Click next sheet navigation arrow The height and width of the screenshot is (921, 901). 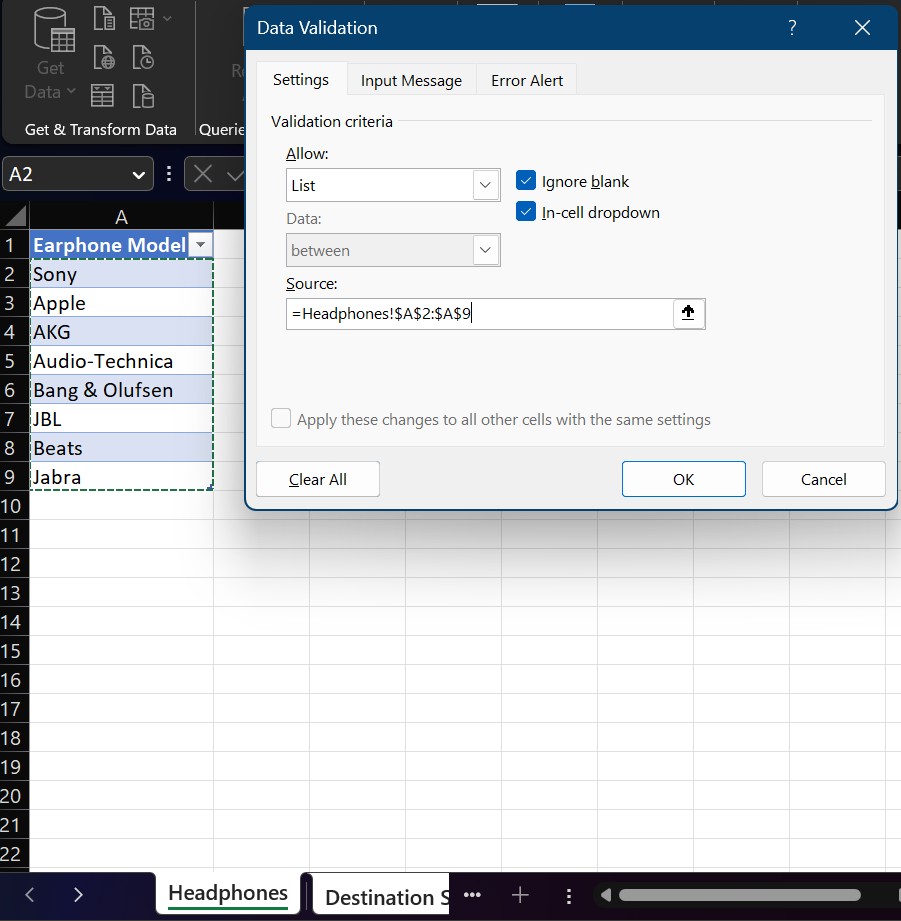(78, 895)
